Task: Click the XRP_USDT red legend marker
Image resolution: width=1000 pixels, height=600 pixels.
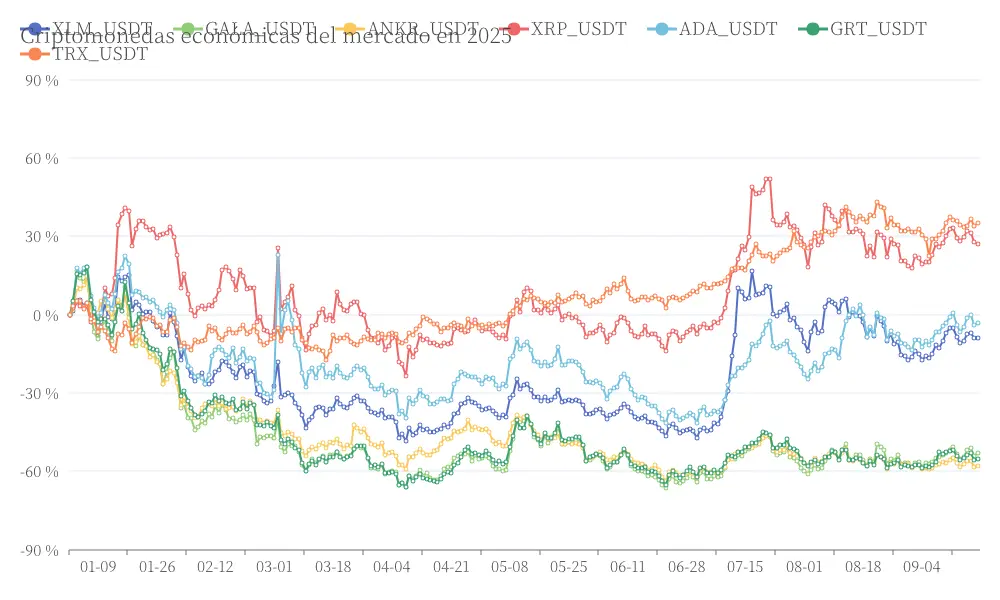Action: [515, 29]
